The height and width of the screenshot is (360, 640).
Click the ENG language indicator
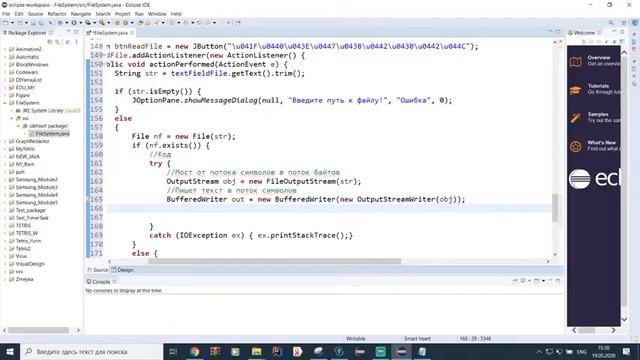click(582, 351)
